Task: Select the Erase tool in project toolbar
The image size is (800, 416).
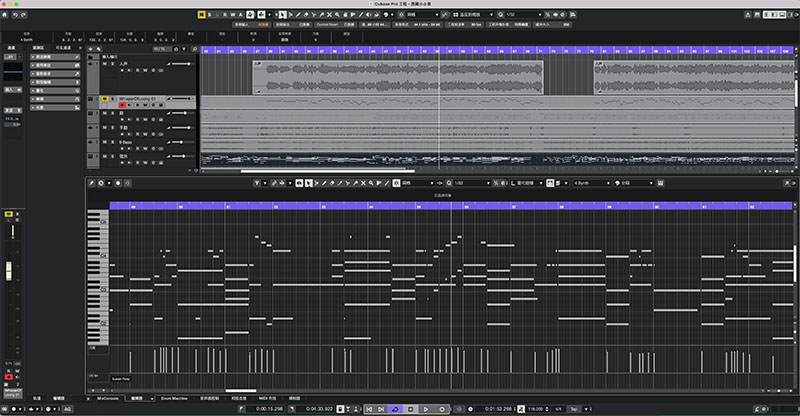Action: [306, 15]
